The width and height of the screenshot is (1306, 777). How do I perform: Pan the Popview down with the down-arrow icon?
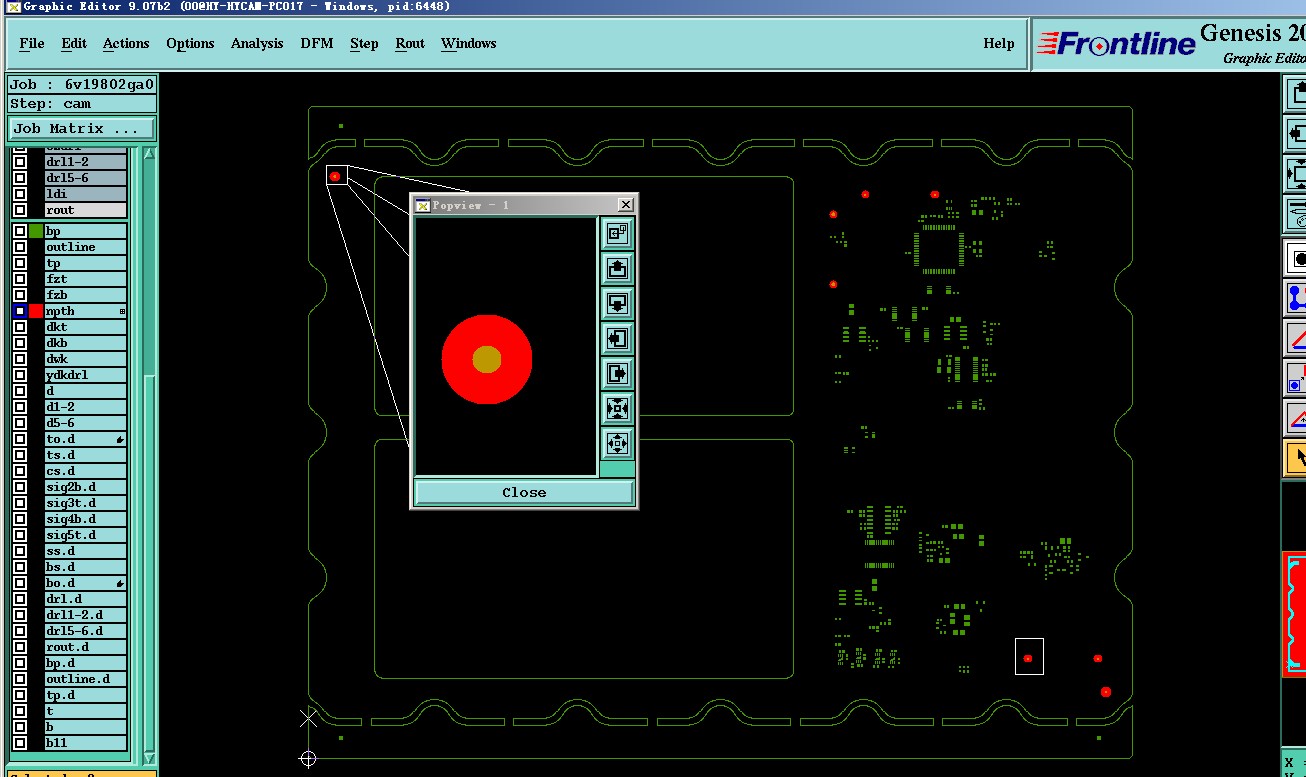point(617,303)
